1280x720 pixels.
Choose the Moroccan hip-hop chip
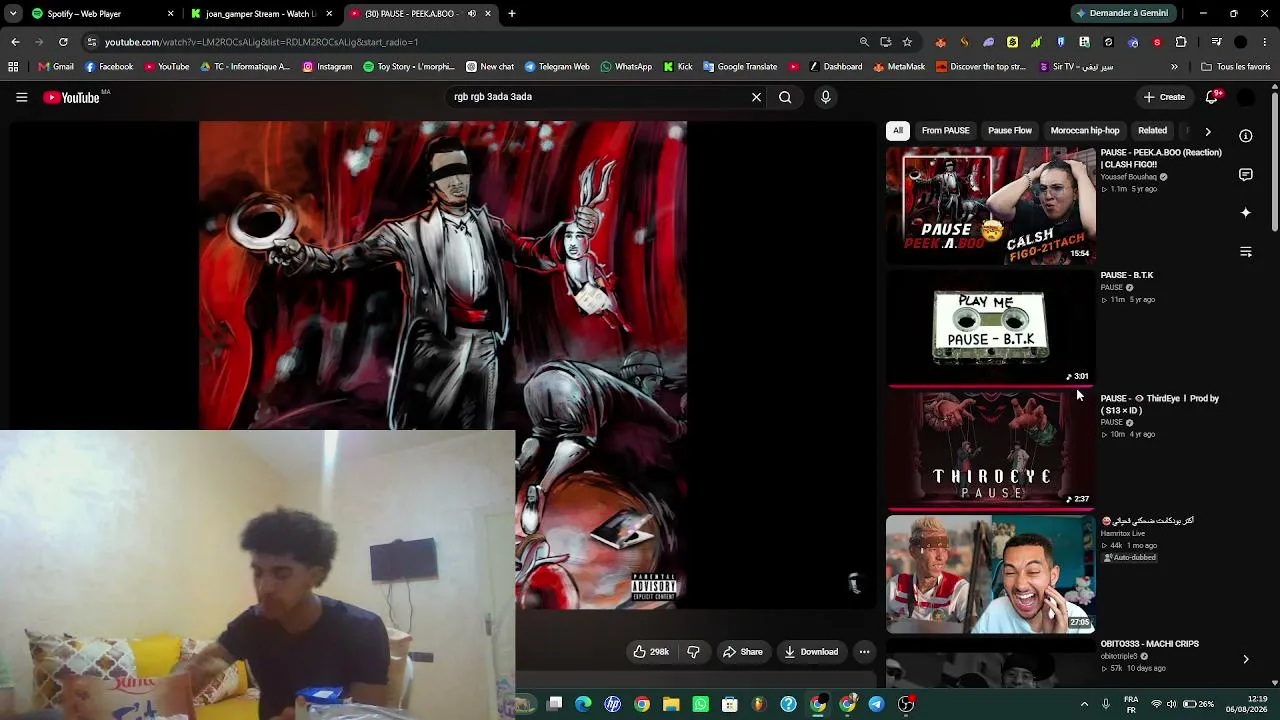point(1085,131)
